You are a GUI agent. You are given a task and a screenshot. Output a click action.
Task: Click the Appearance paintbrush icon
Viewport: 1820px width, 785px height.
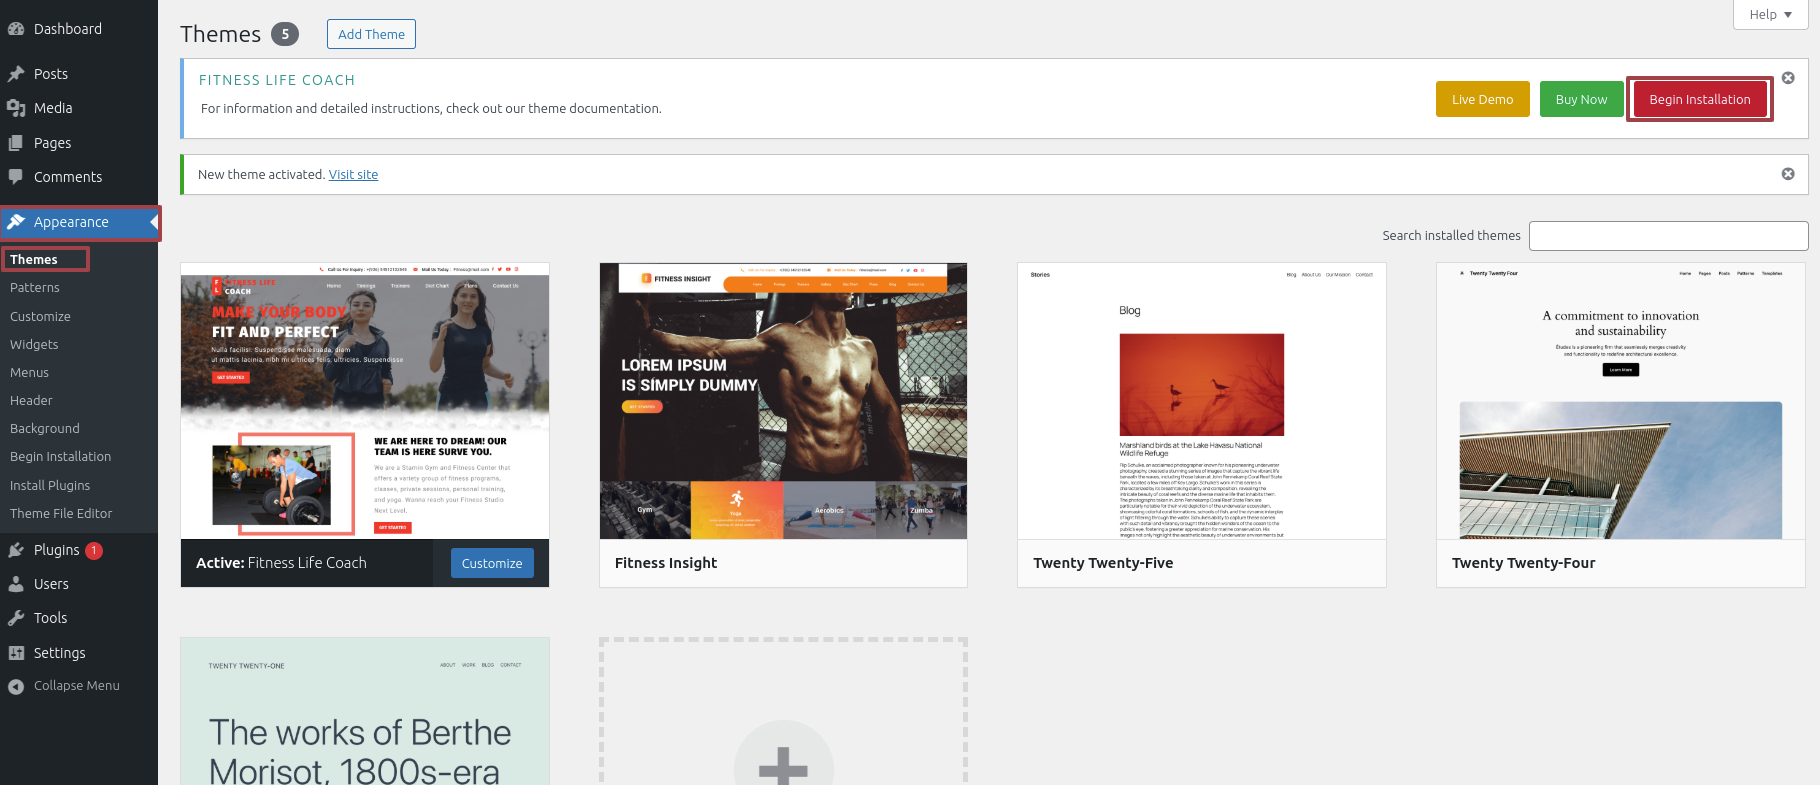point(16,222)
